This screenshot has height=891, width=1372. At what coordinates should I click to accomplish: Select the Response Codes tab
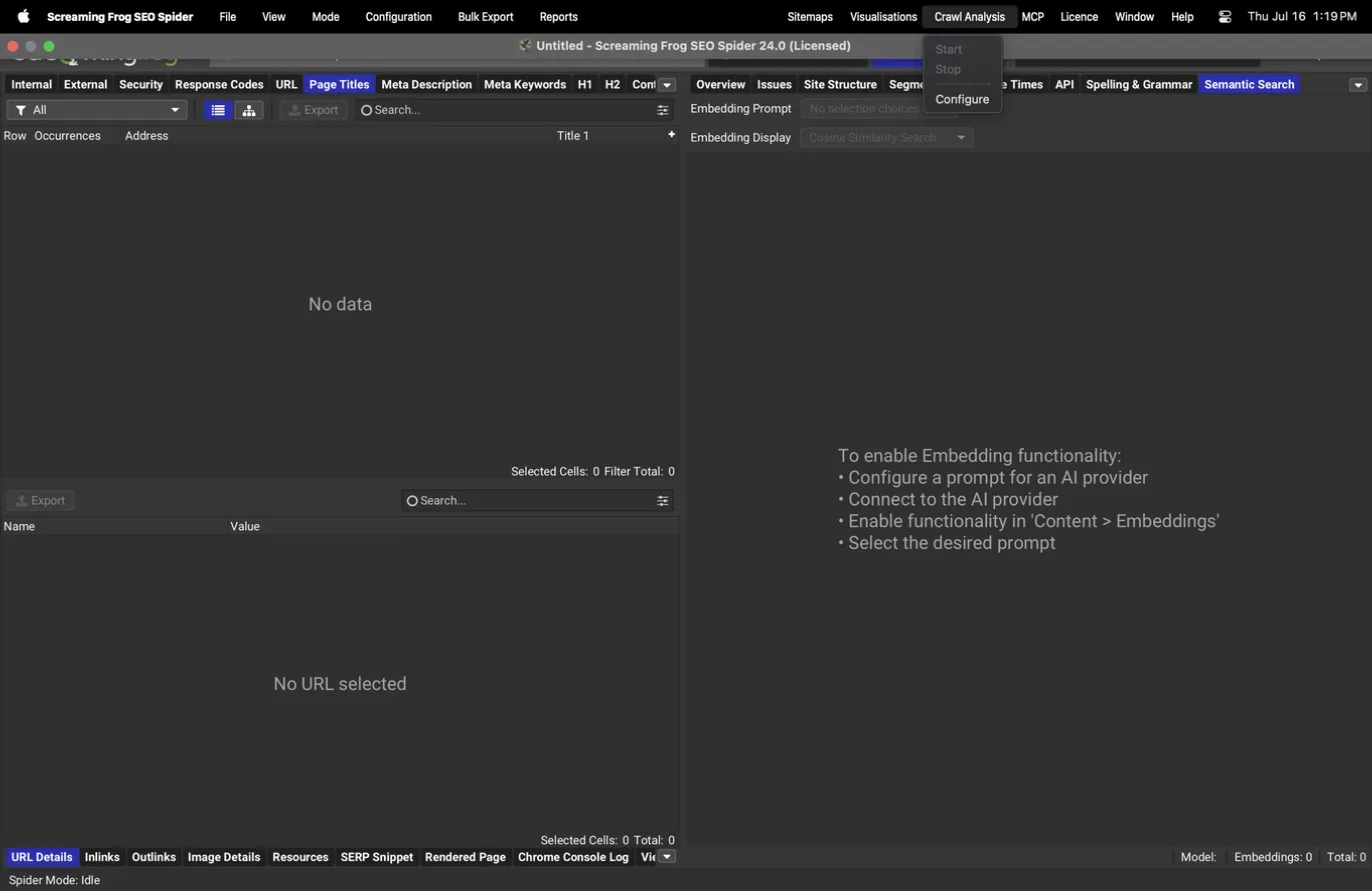[219, 85]
